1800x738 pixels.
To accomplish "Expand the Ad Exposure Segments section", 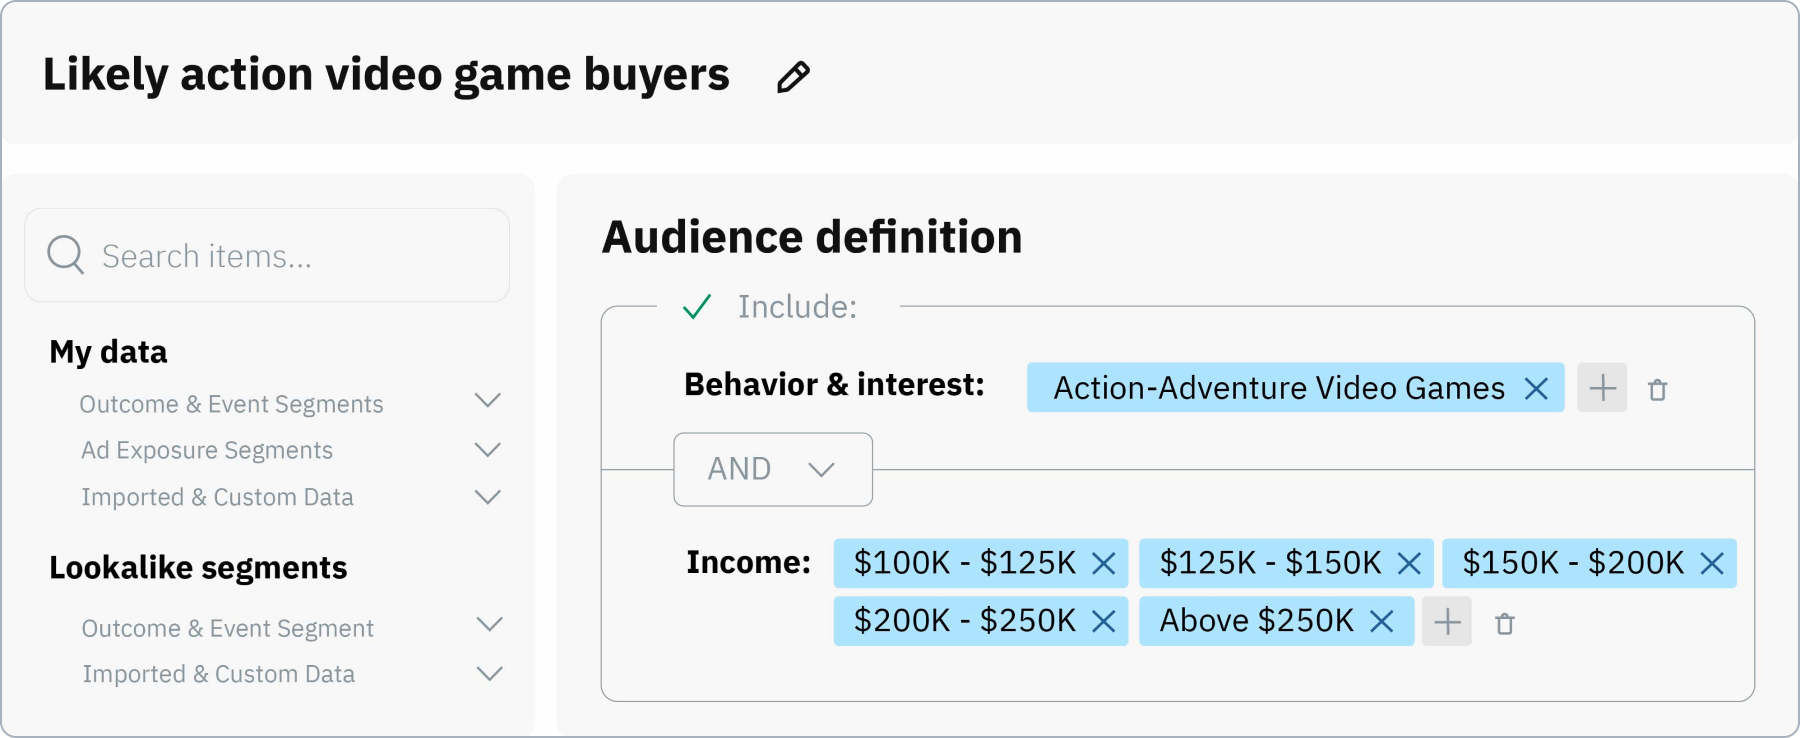I will click(x=488, y=449).
